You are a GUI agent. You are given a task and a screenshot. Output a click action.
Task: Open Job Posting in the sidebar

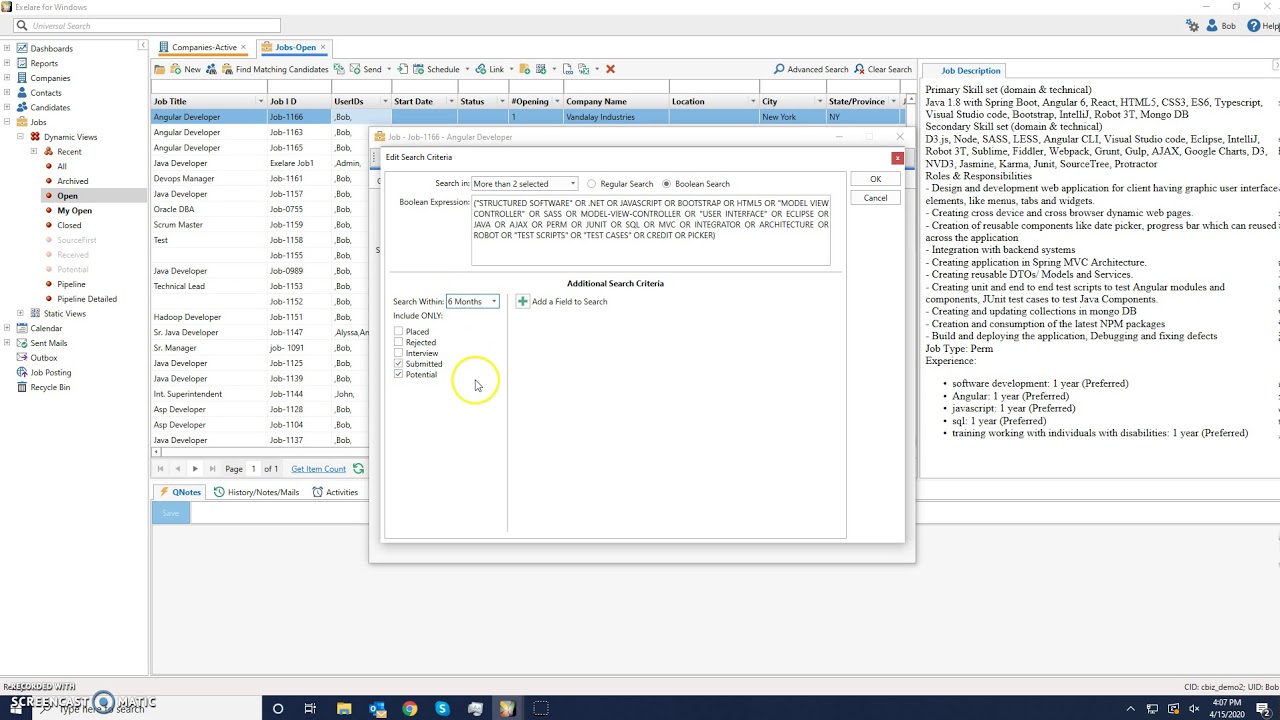click(50, 372)
